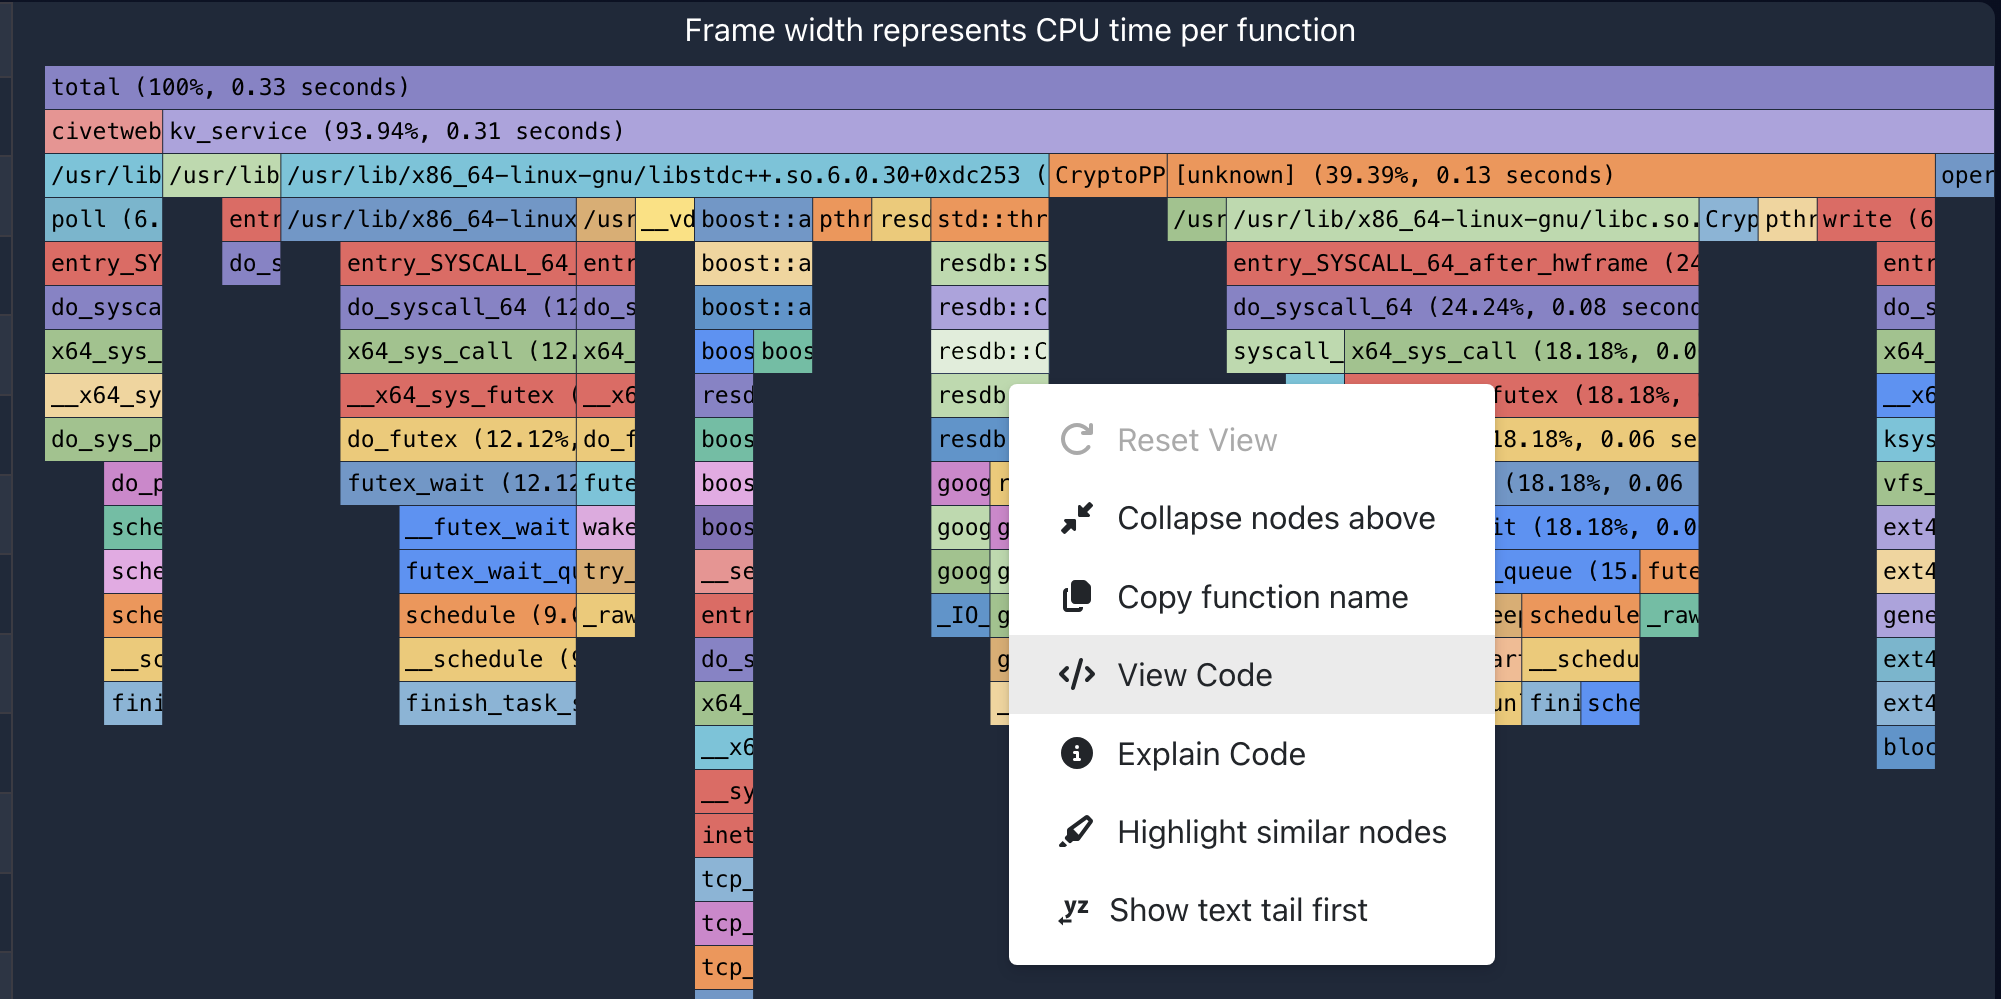Viewport: 2001px width, 999px height.
Task: Click the Show text tail first icon
Action: tap(1073, 910)
